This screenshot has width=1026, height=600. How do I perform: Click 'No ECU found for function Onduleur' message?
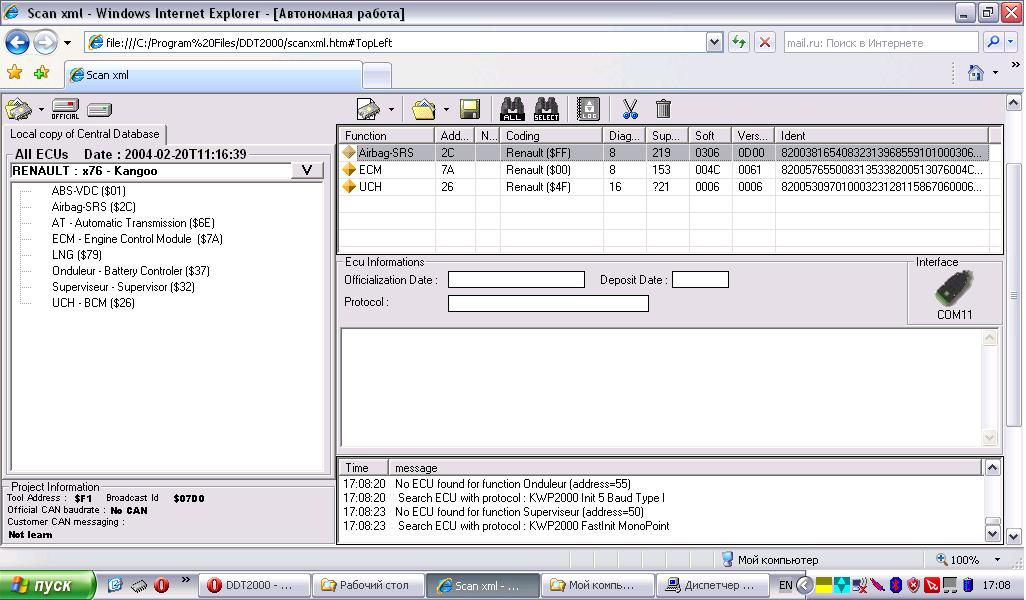coord(513,484)
